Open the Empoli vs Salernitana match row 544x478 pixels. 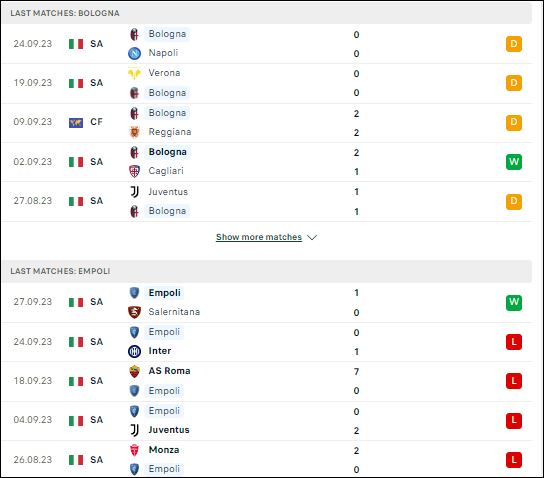266,302
